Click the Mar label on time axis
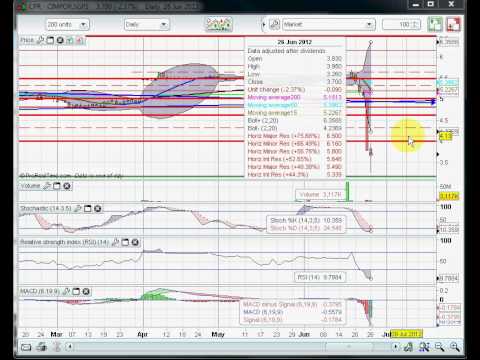The image size is (480, 360). (56, 334)
